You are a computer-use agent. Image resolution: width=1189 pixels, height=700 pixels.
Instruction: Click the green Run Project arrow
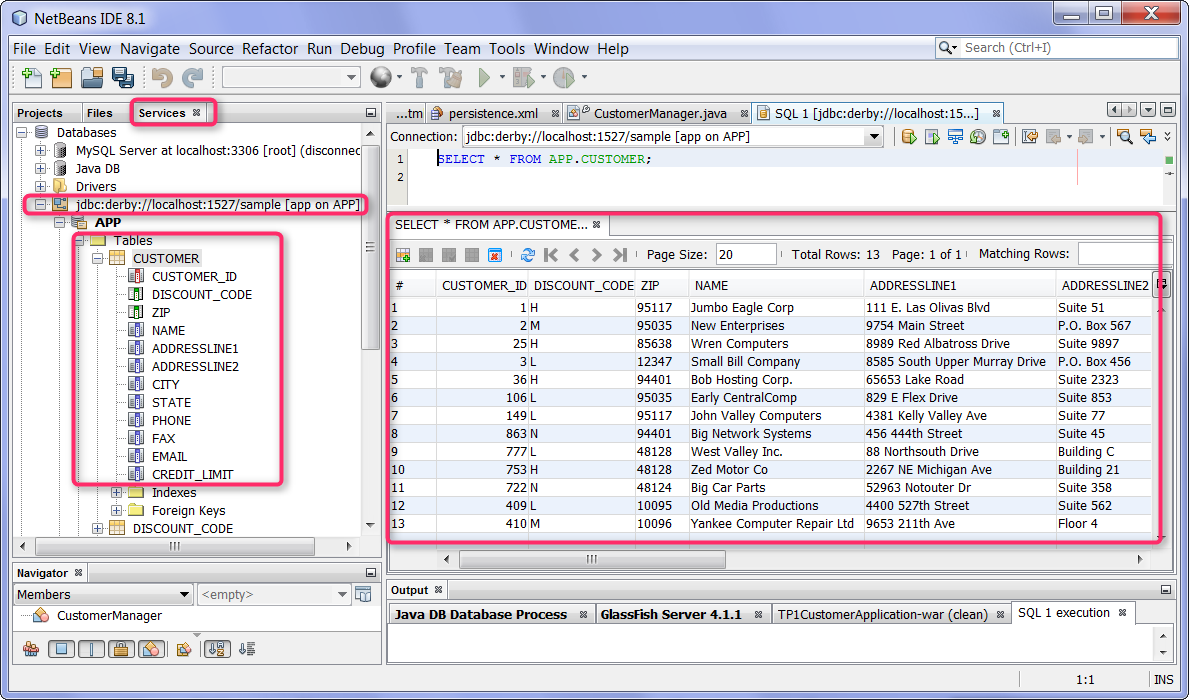[x=485, y=77]
